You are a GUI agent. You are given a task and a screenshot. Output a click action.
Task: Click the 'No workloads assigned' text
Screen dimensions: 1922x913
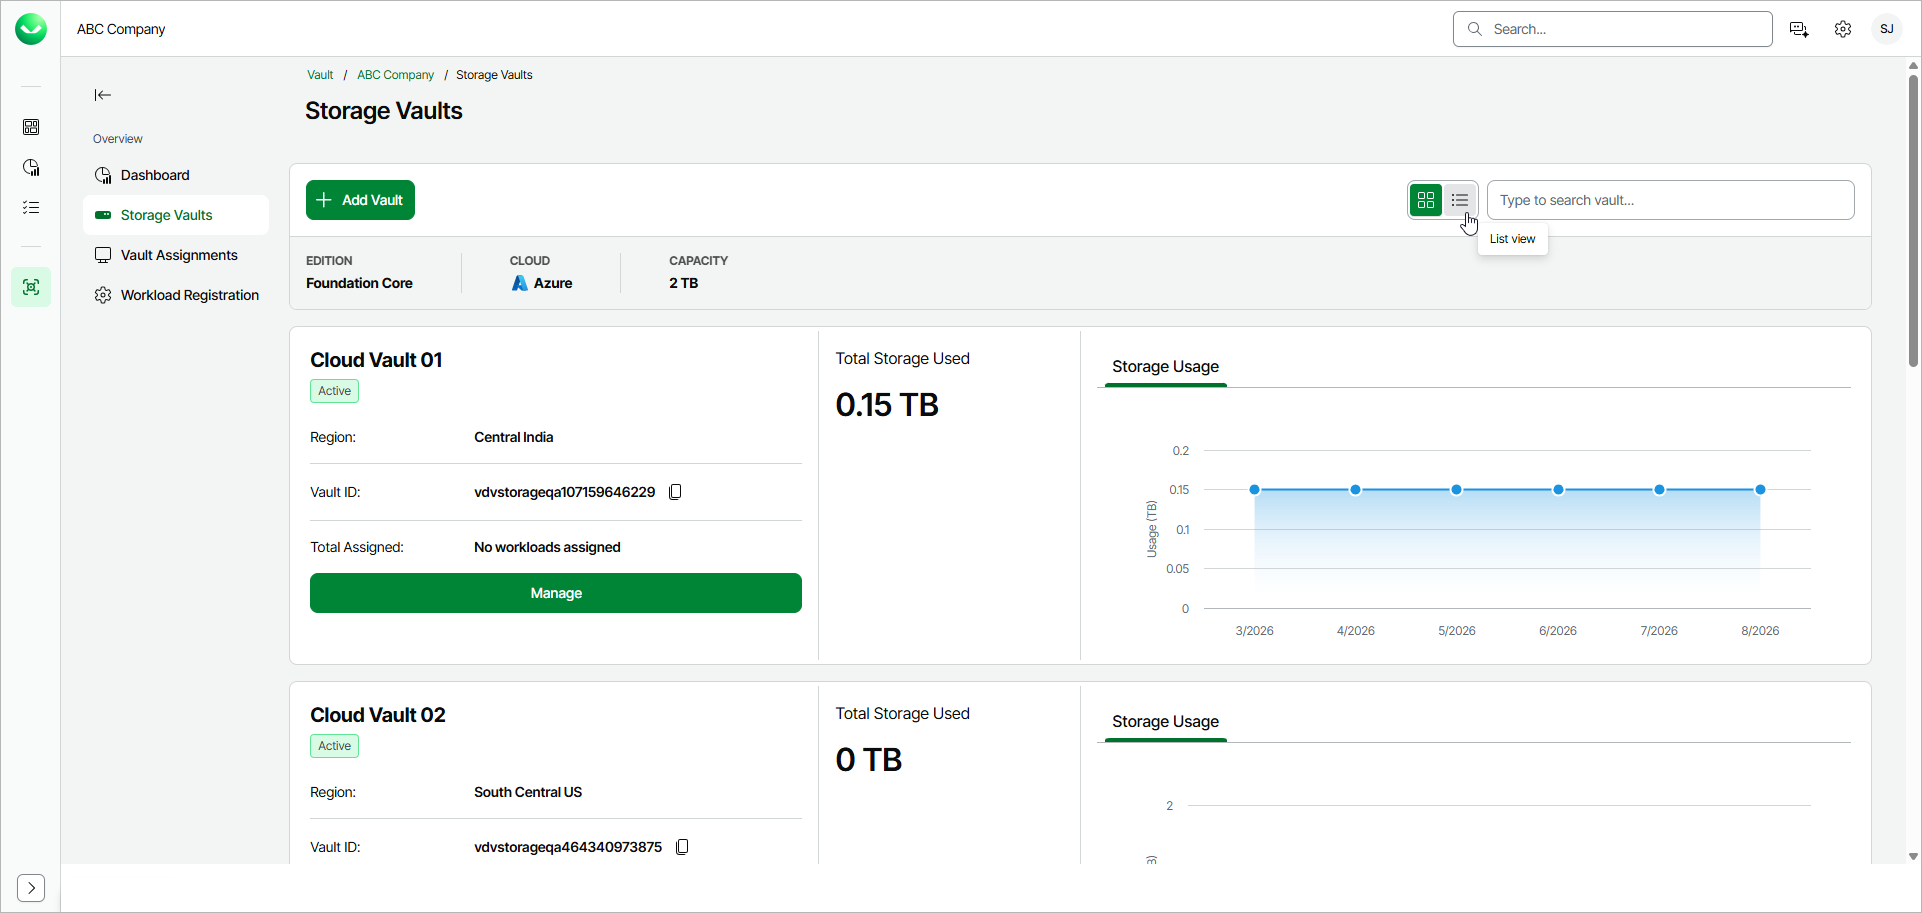coord(547,547)
